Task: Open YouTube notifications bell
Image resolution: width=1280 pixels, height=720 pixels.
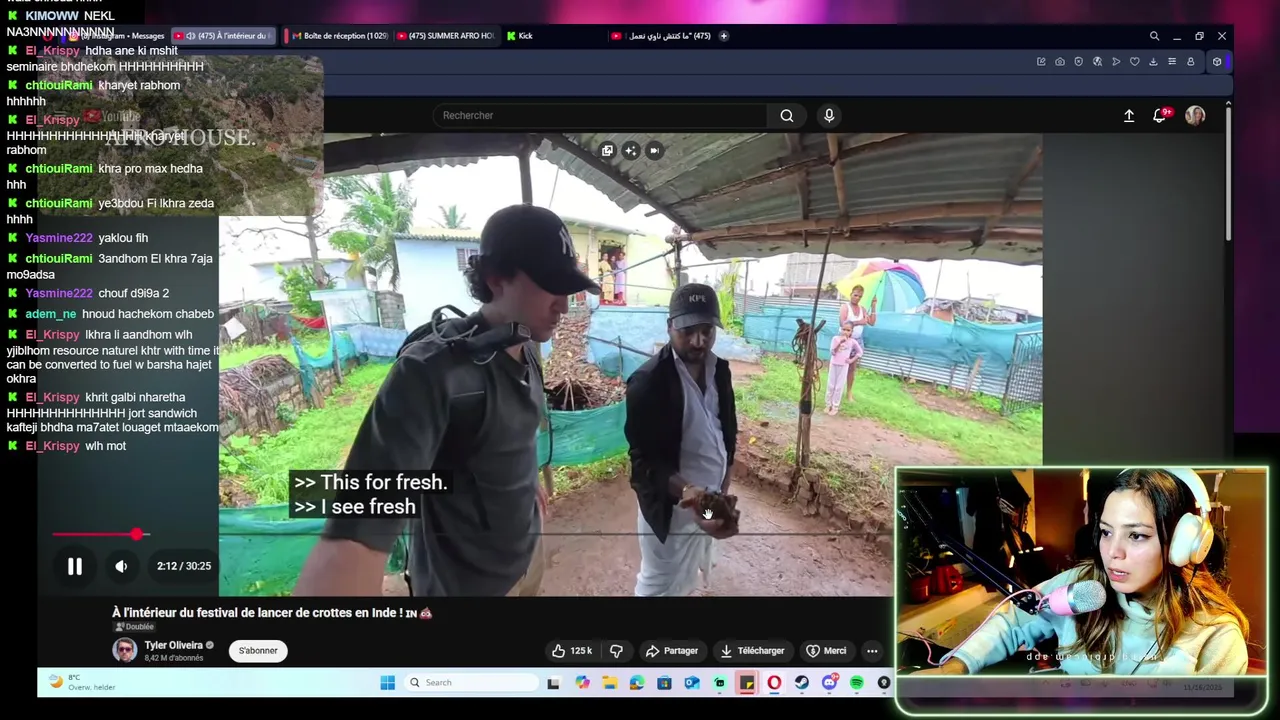Action: 1160,116
